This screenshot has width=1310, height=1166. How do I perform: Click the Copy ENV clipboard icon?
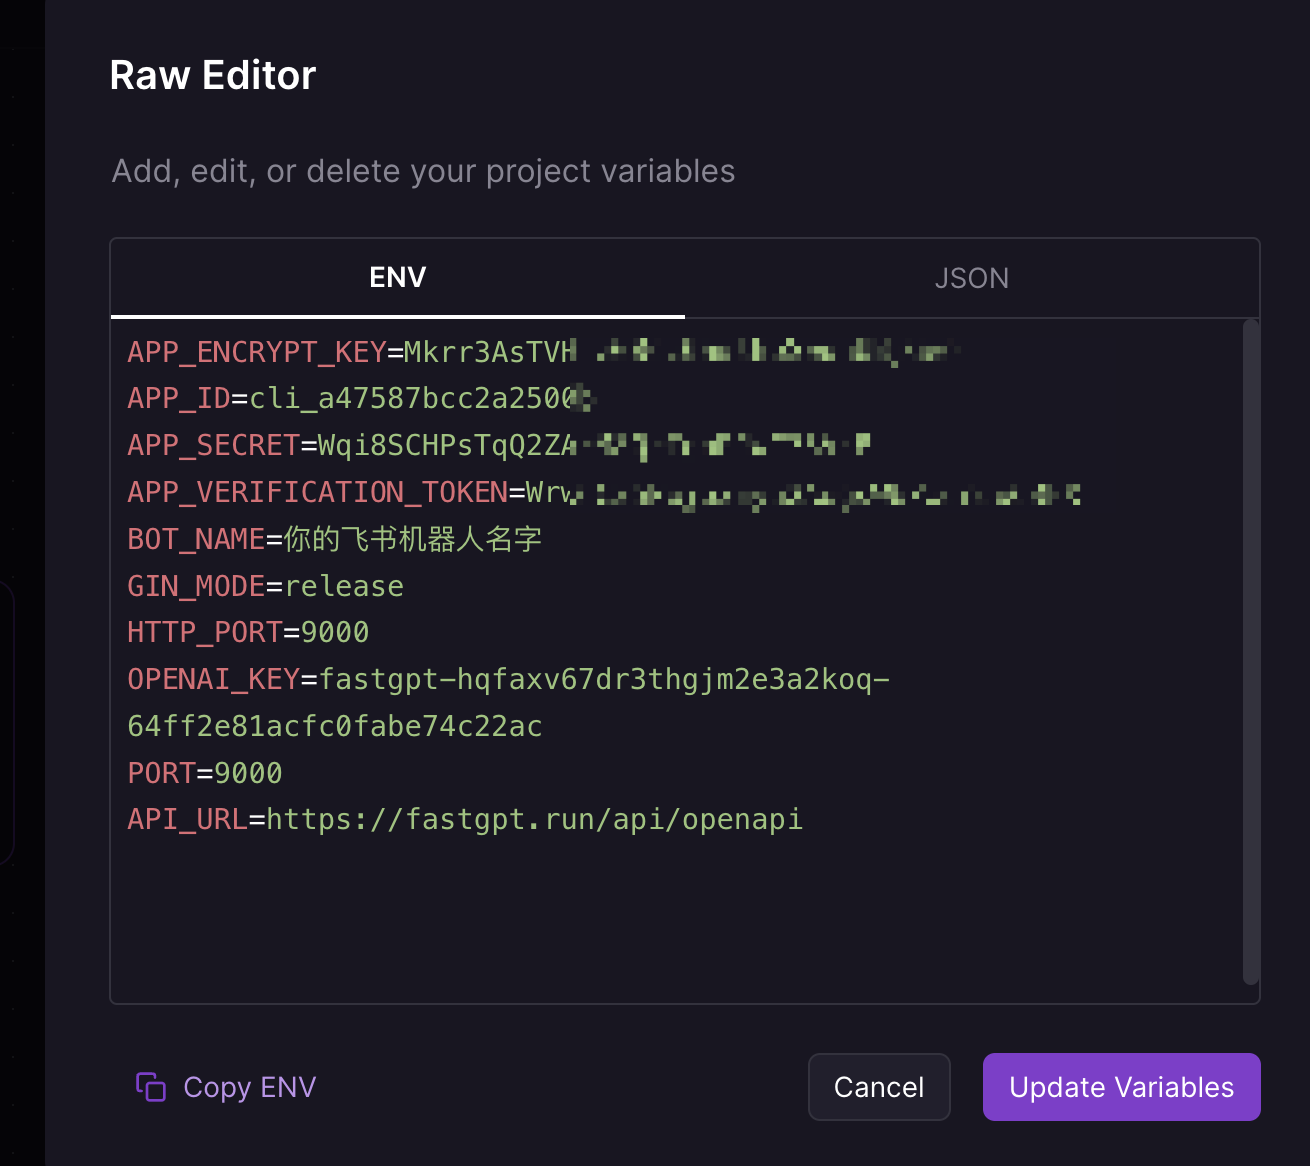[150, 1087]
